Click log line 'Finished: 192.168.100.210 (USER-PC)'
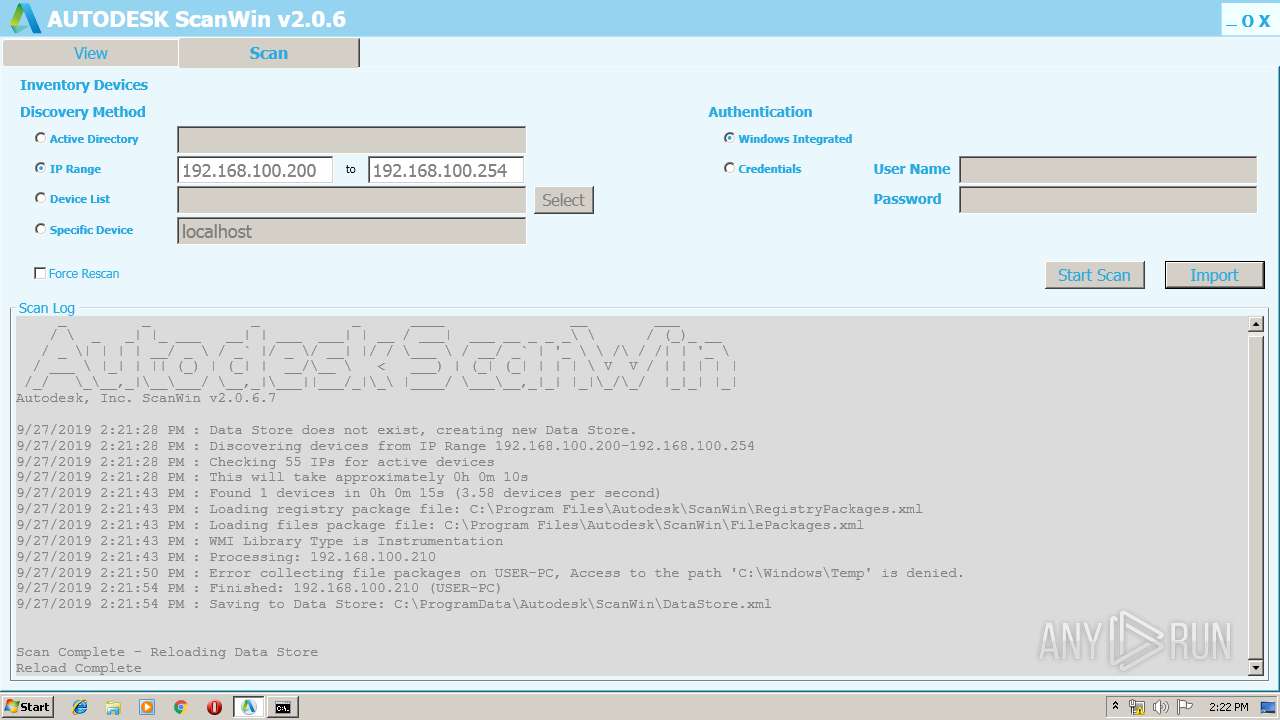The image size is (1280, 720). [259, 588]
